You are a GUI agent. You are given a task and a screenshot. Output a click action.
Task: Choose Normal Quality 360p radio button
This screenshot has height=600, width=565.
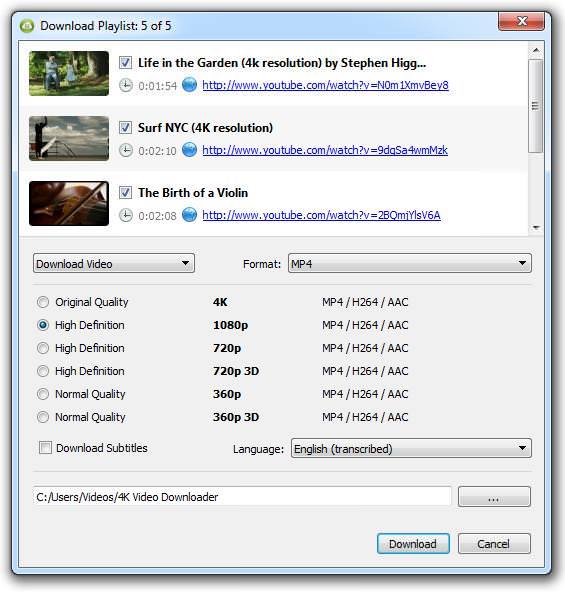coord(43,394)
